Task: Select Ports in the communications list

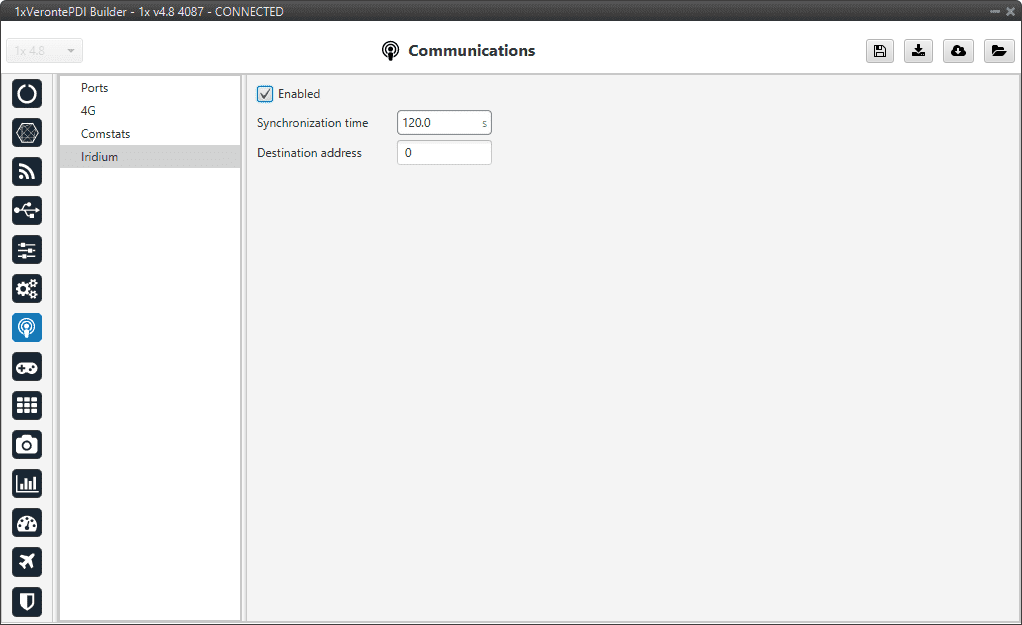Action: 95,88
